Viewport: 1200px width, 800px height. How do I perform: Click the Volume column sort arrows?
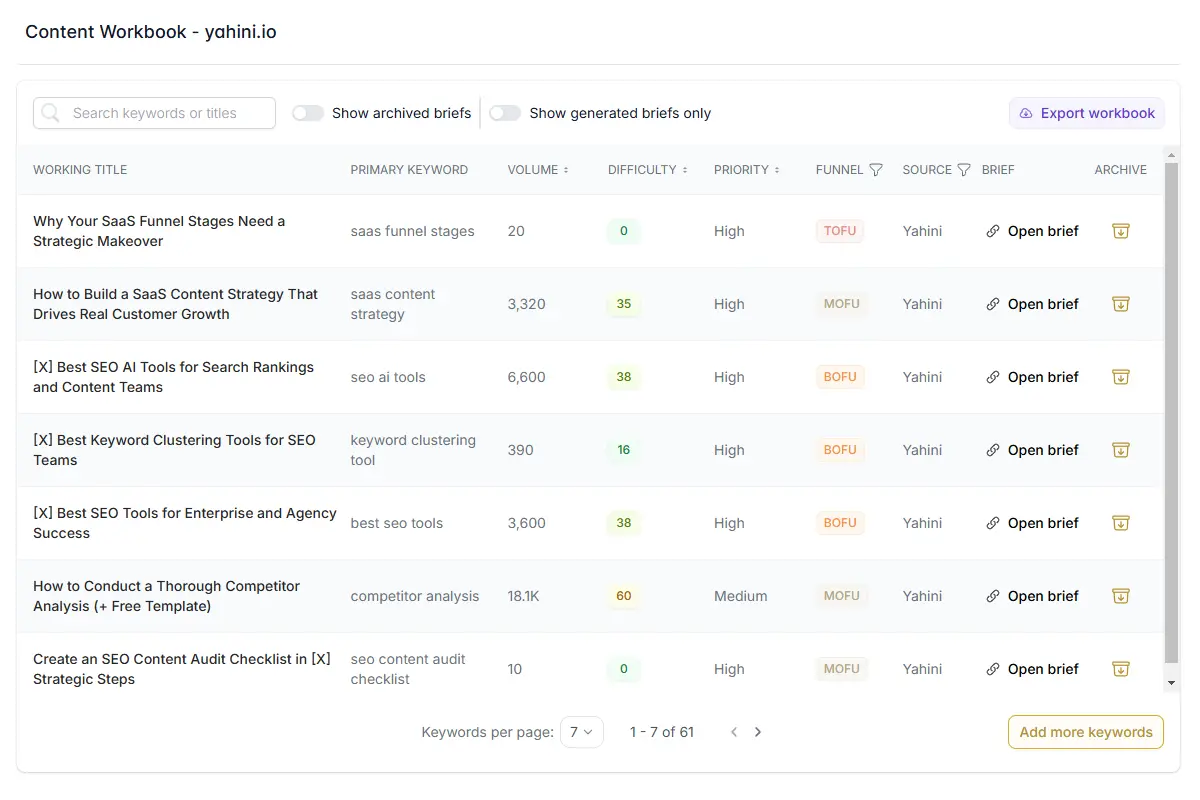click(567, 169)
